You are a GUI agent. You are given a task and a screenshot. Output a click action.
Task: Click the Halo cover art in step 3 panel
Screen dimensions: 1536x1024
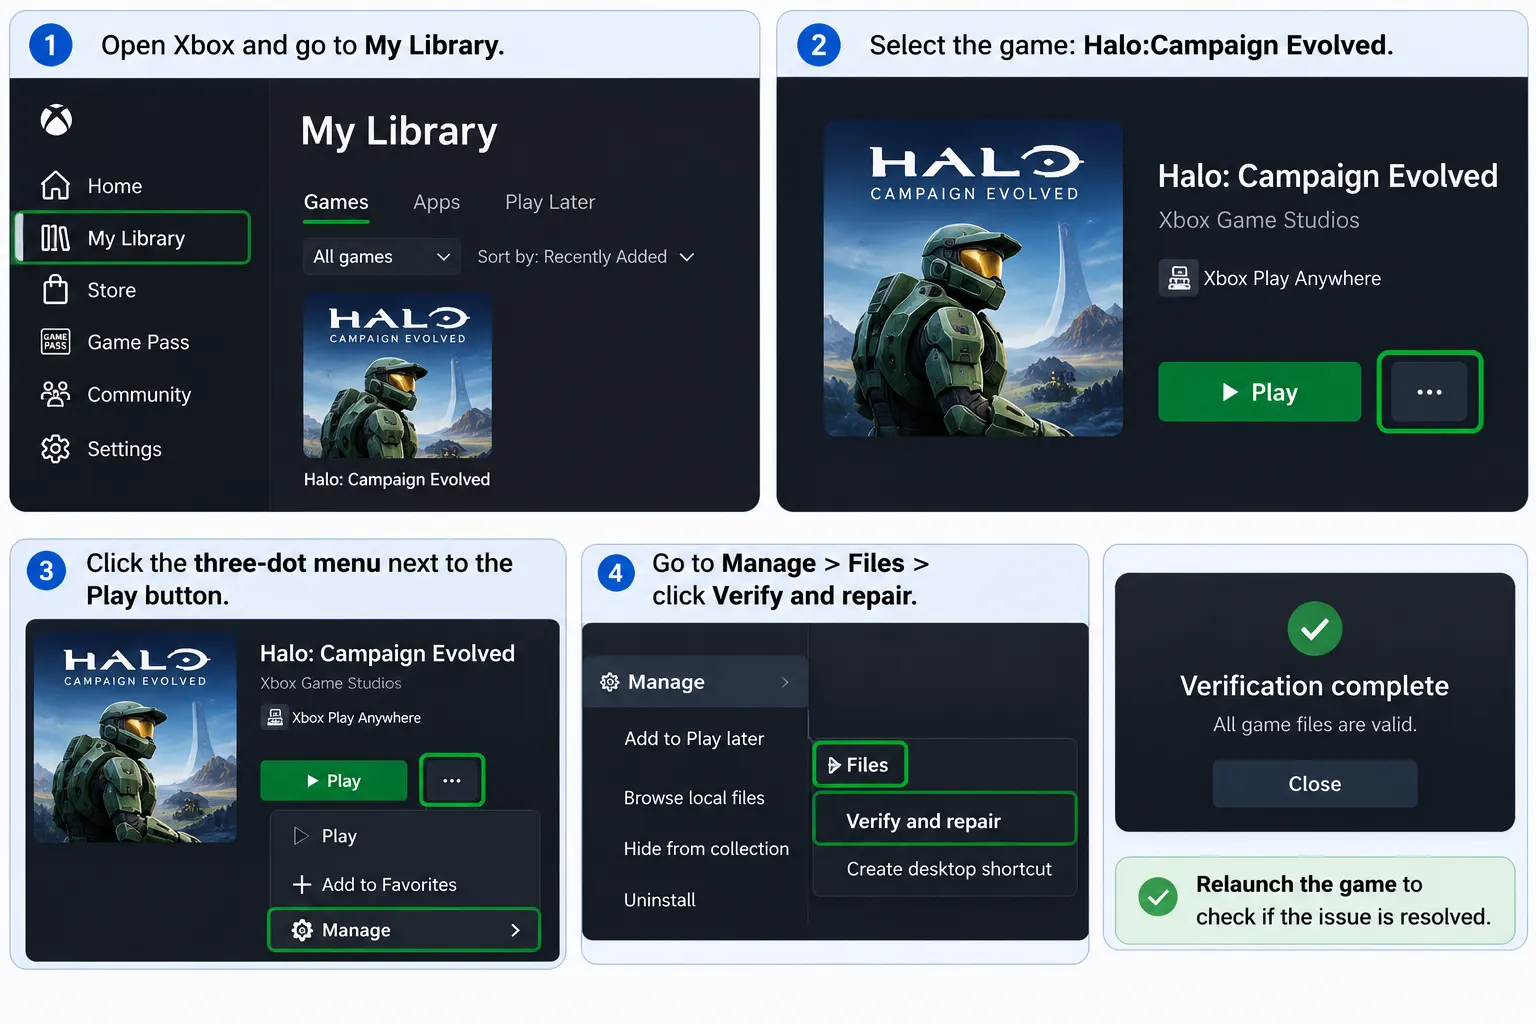pyautogui.click(x=136, y=737)
